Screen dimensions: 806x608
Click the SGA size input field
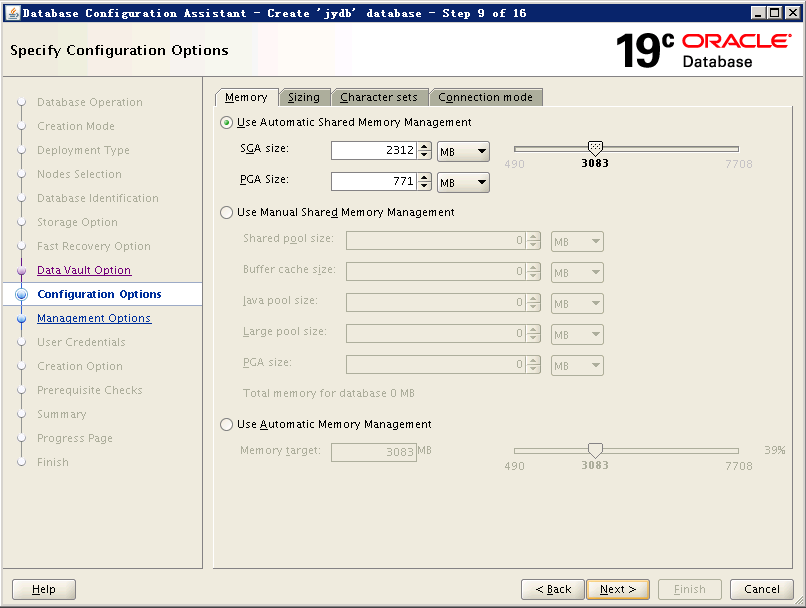(374, 151)
